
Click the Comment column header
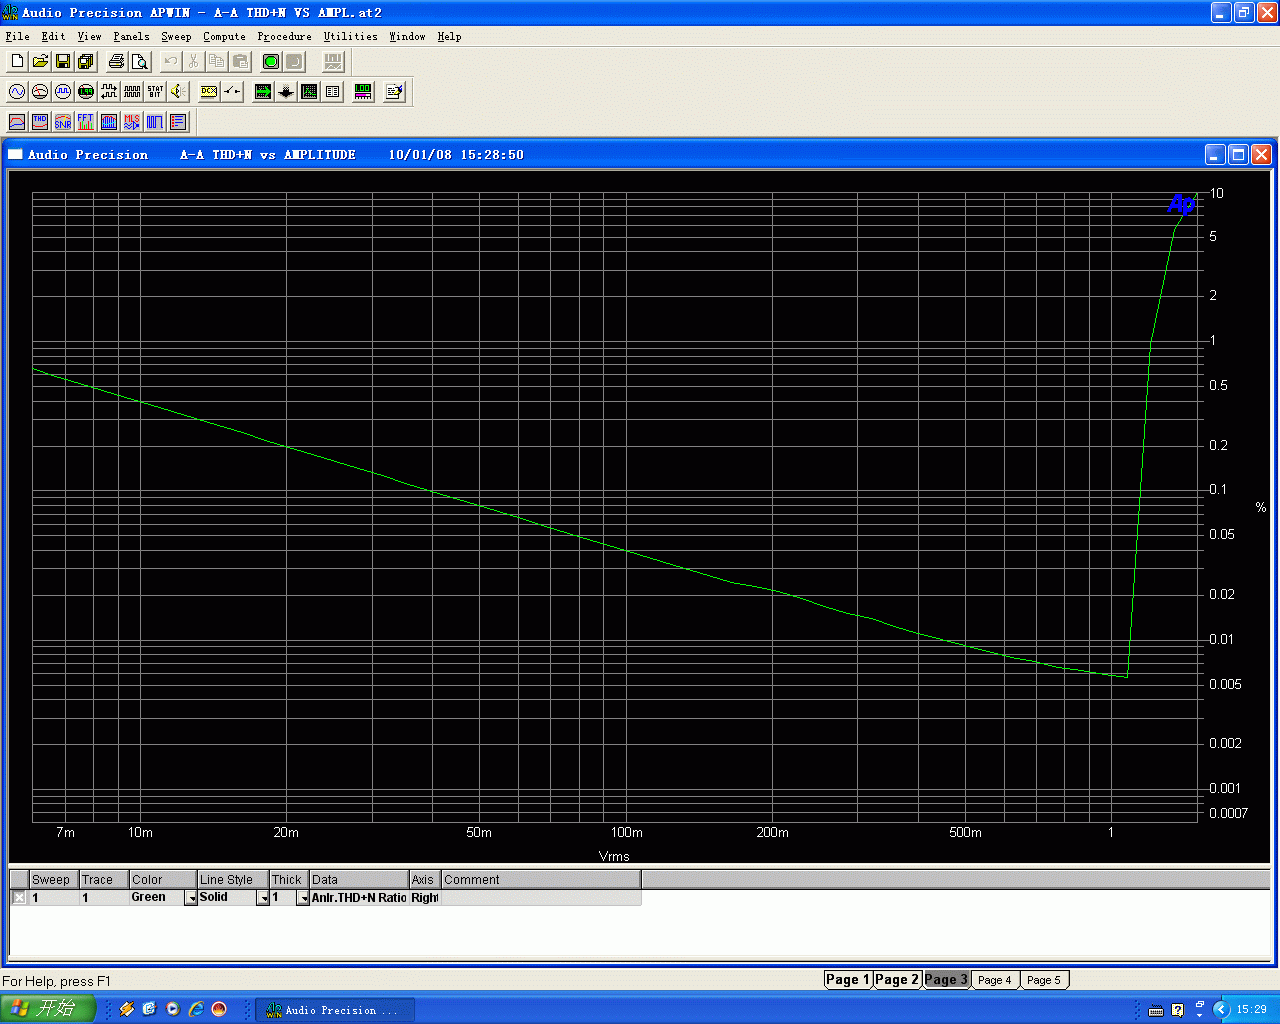(x=541, y=880)
